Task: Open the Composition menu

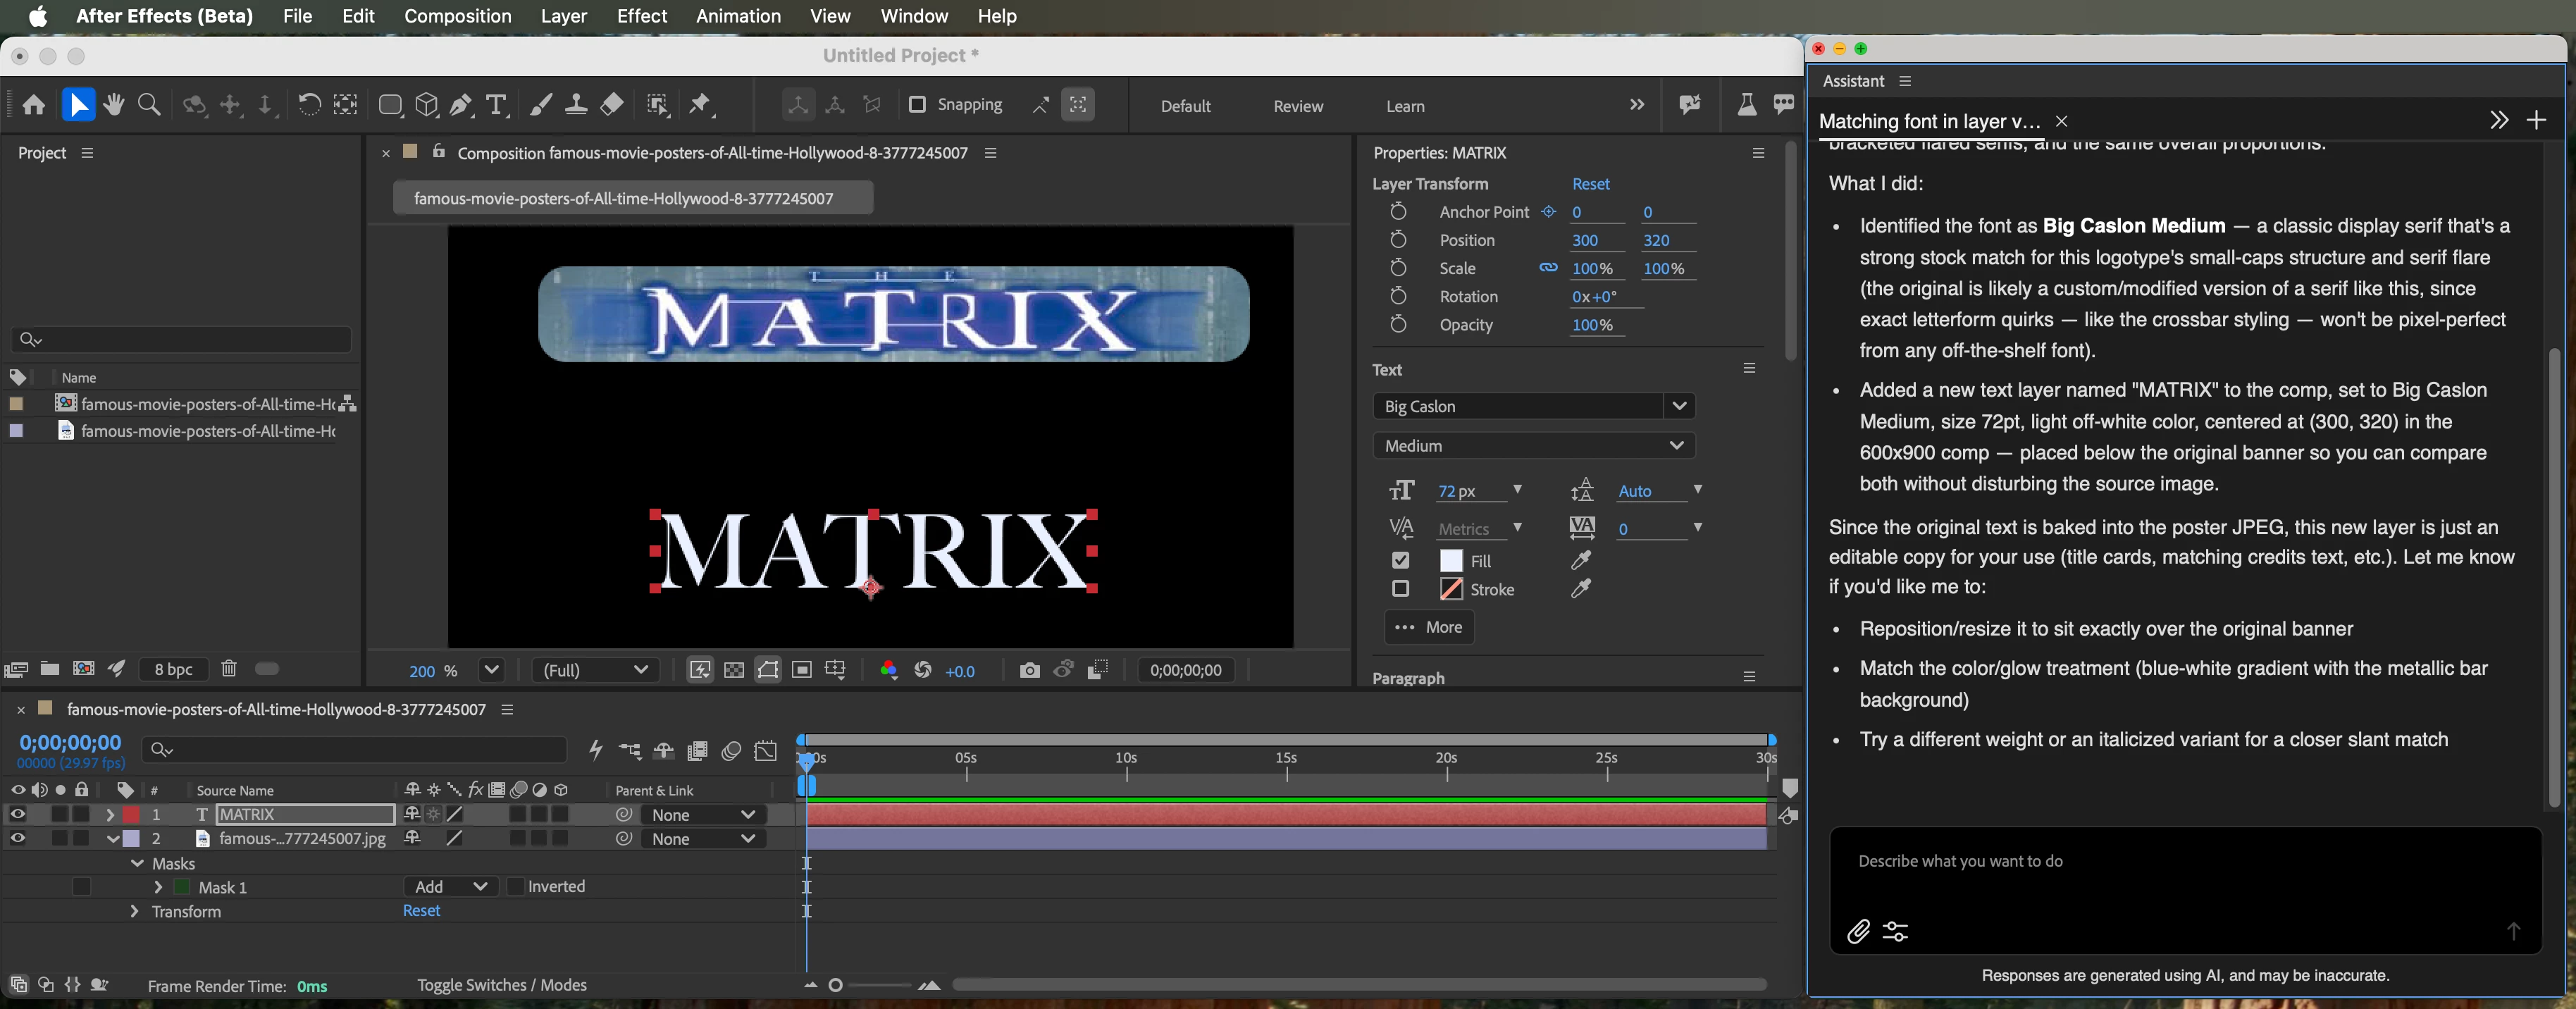Action: pyautogui.click(x=457, y=16)
